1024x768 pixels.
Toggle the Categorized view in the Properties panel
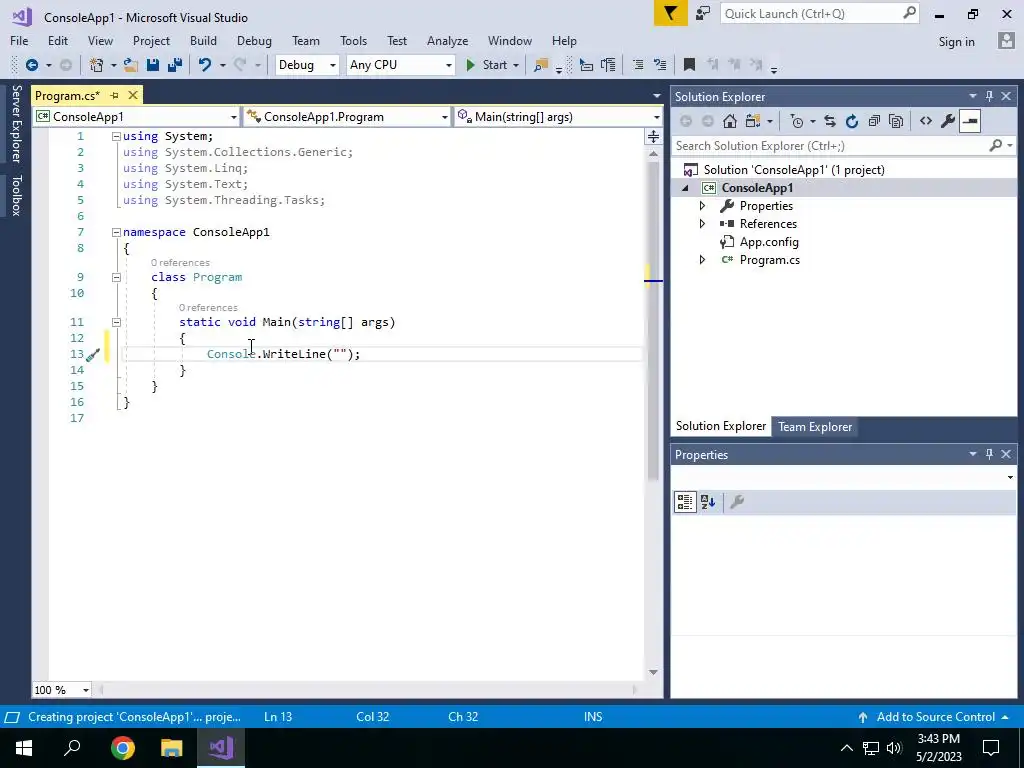(x=685, y=502)
